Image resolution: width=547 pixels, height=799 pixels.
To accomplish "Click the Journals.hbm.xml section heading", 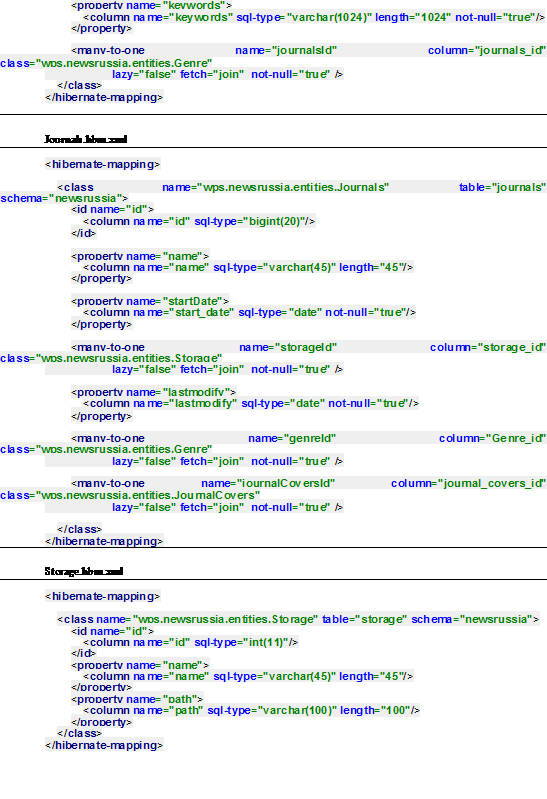I will (86, 139).
